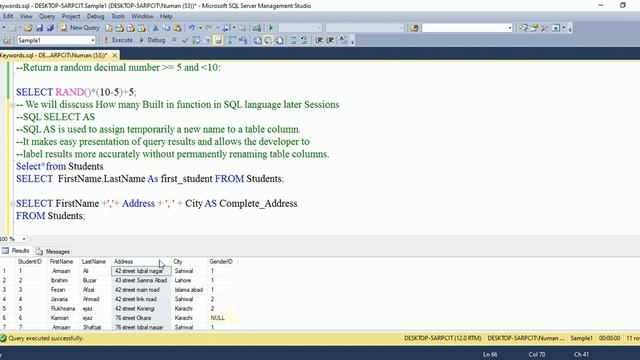Open the Edit menu
The width and height of the screenshot is (640, 360).
coord(8,16)
